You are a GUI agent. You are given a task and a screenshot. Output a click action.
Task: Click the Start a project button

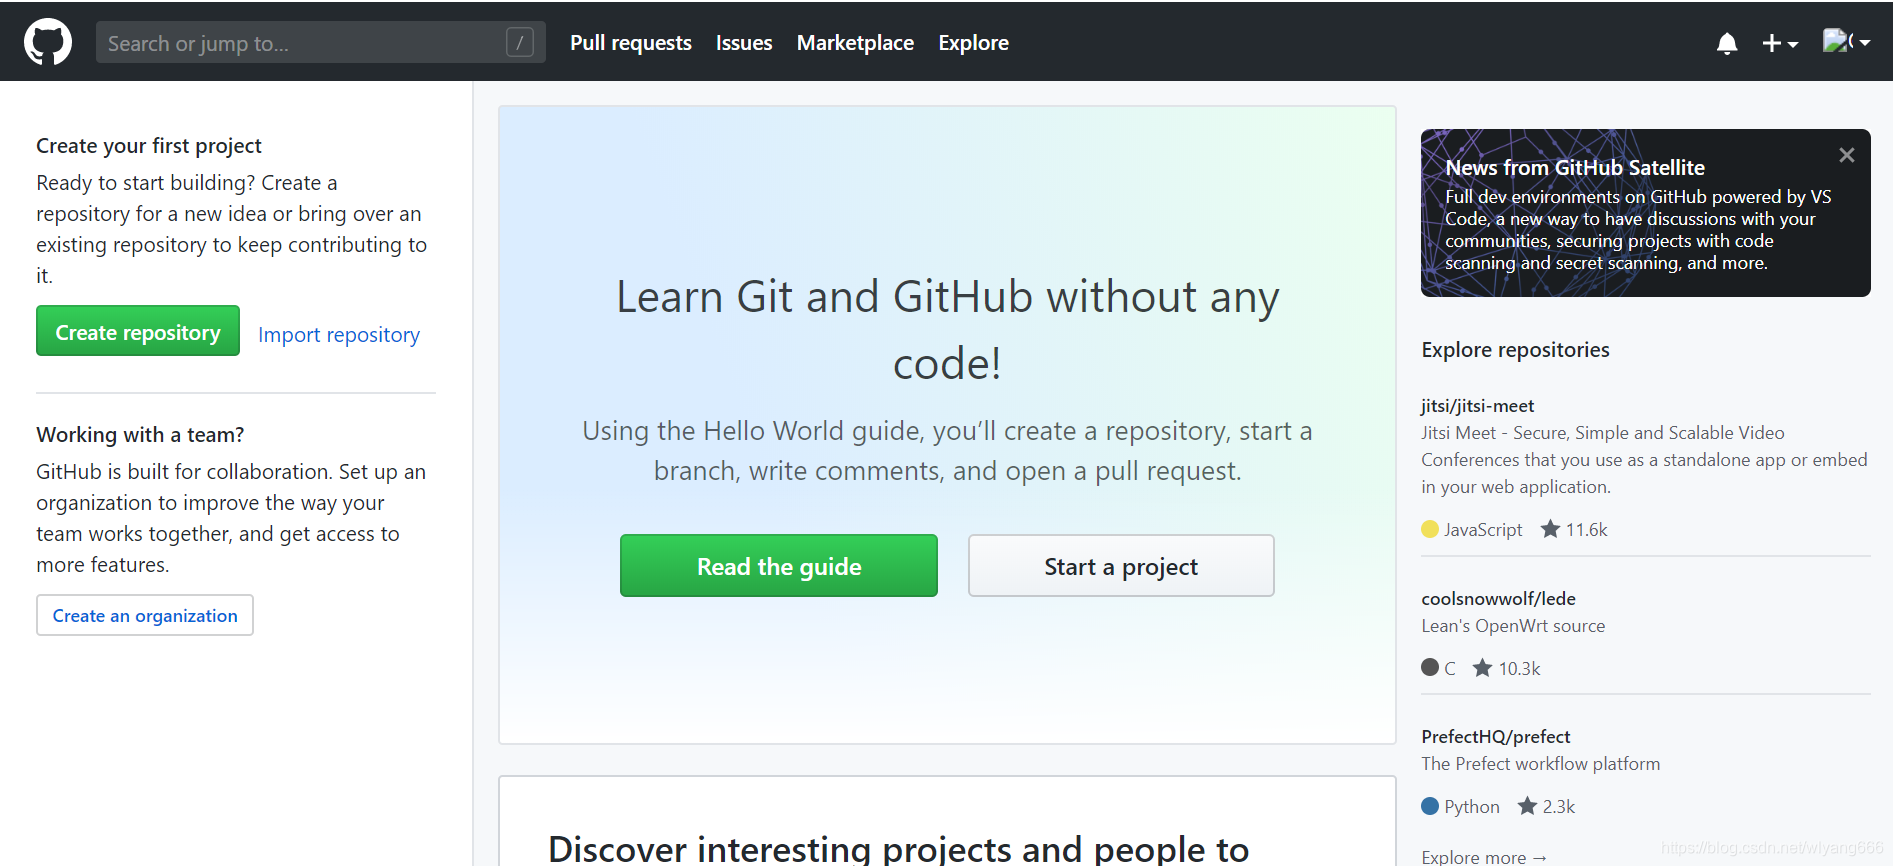click(1121, 566)
